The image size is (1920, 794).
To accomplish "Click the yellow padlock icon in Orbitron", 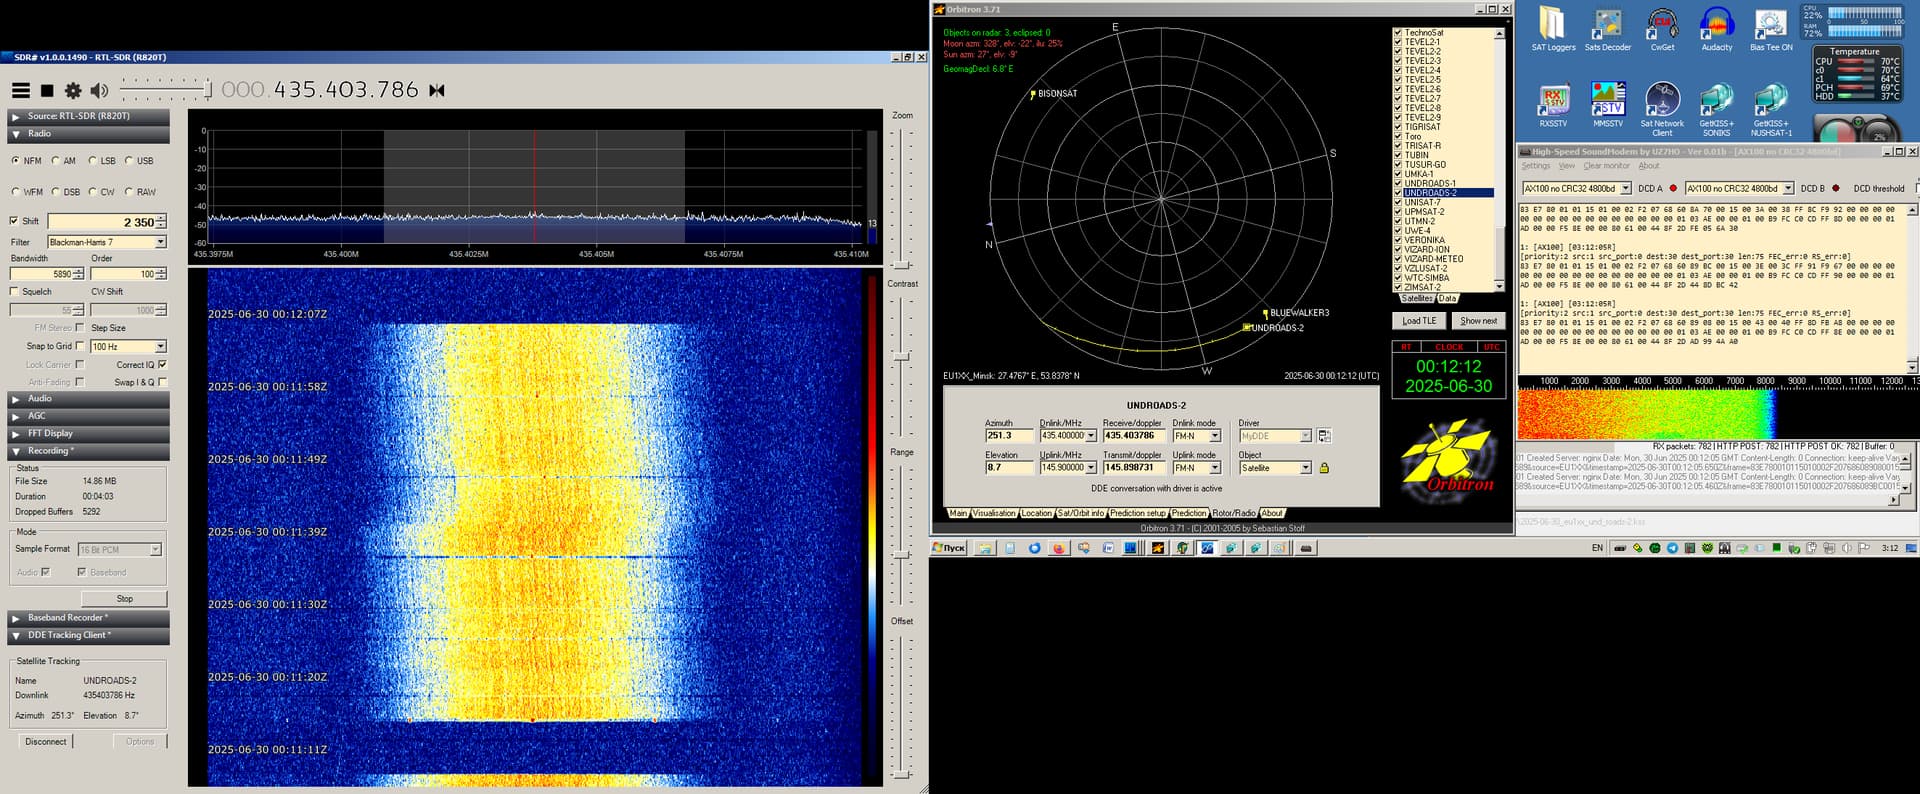I will click(1324, 468).
